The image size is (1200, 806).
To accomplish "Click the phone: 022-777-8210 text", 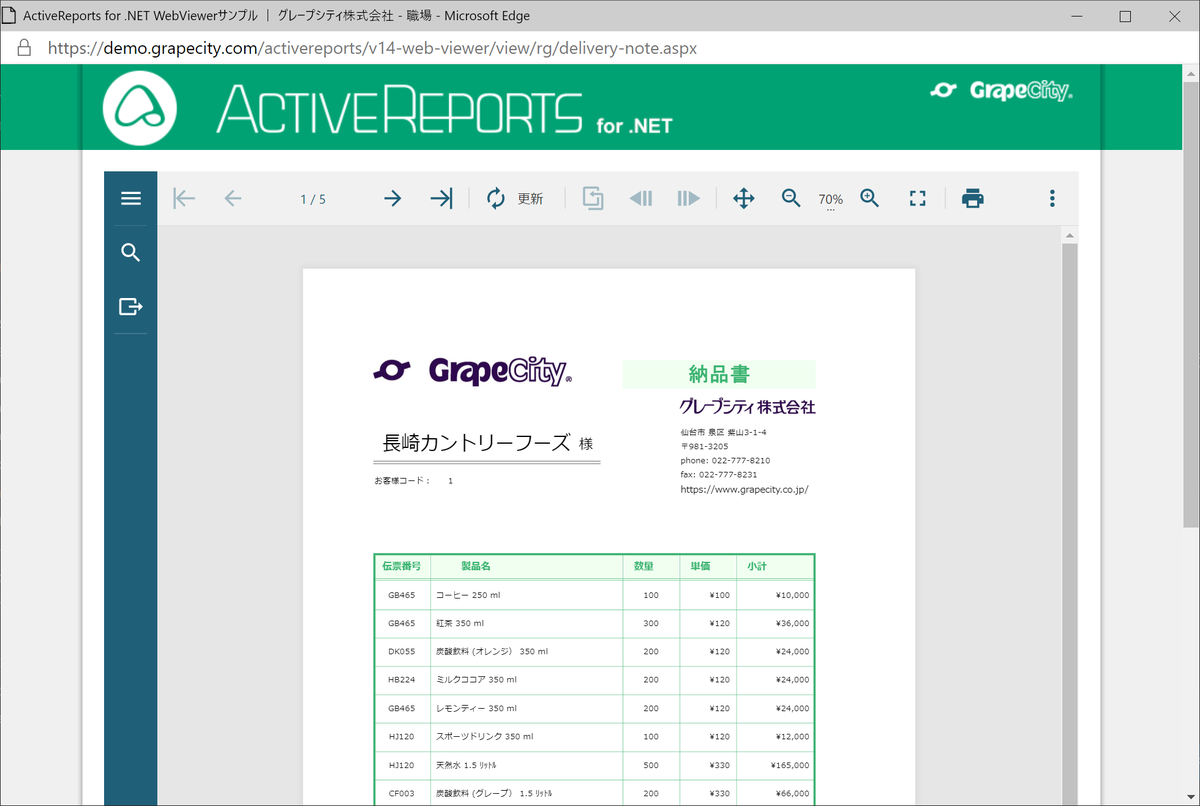I will [725, 461].
